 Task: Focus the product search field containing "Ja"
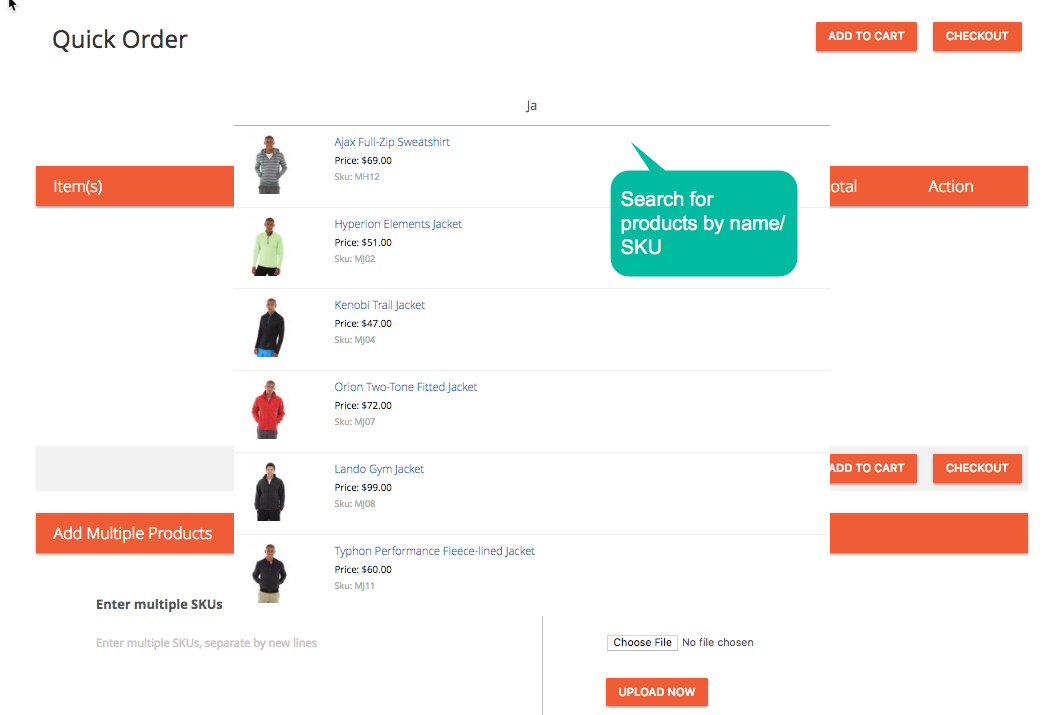click(531, 106)
